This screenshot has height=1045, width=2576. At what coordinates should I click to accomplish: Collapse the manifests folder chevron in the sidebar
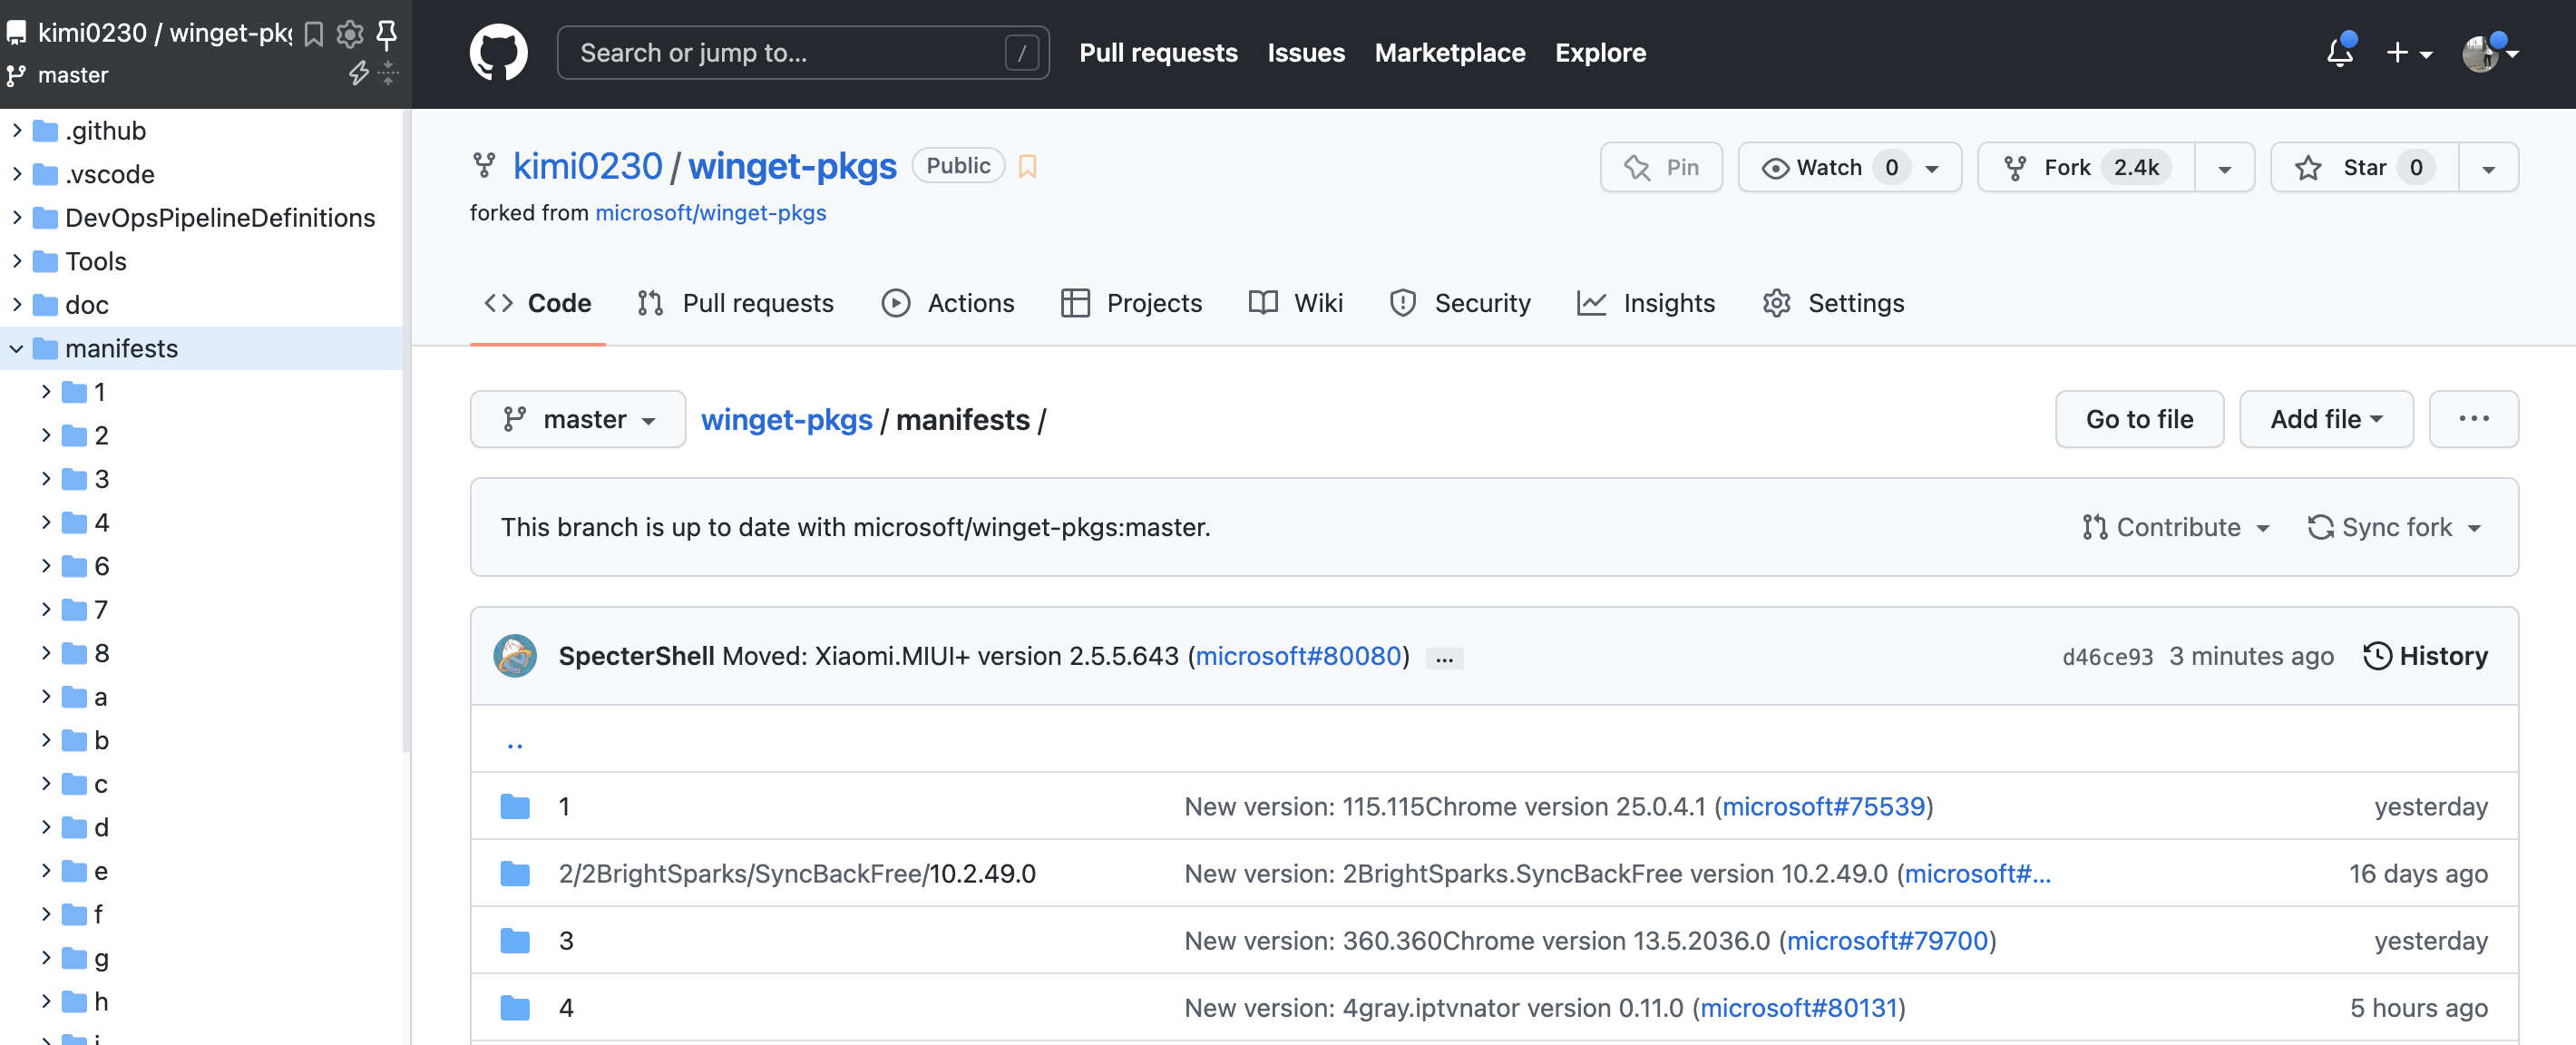(x=17, y=348)
